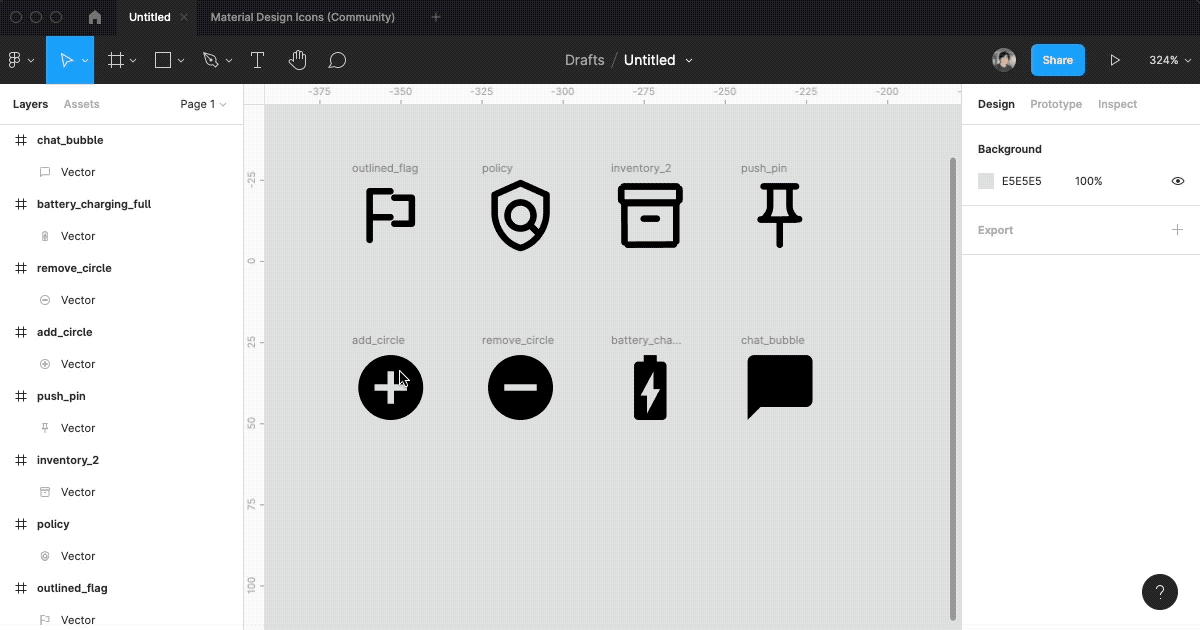Select the Move tool arrow
Viewport: 1200px width, 630px height.
66,60
